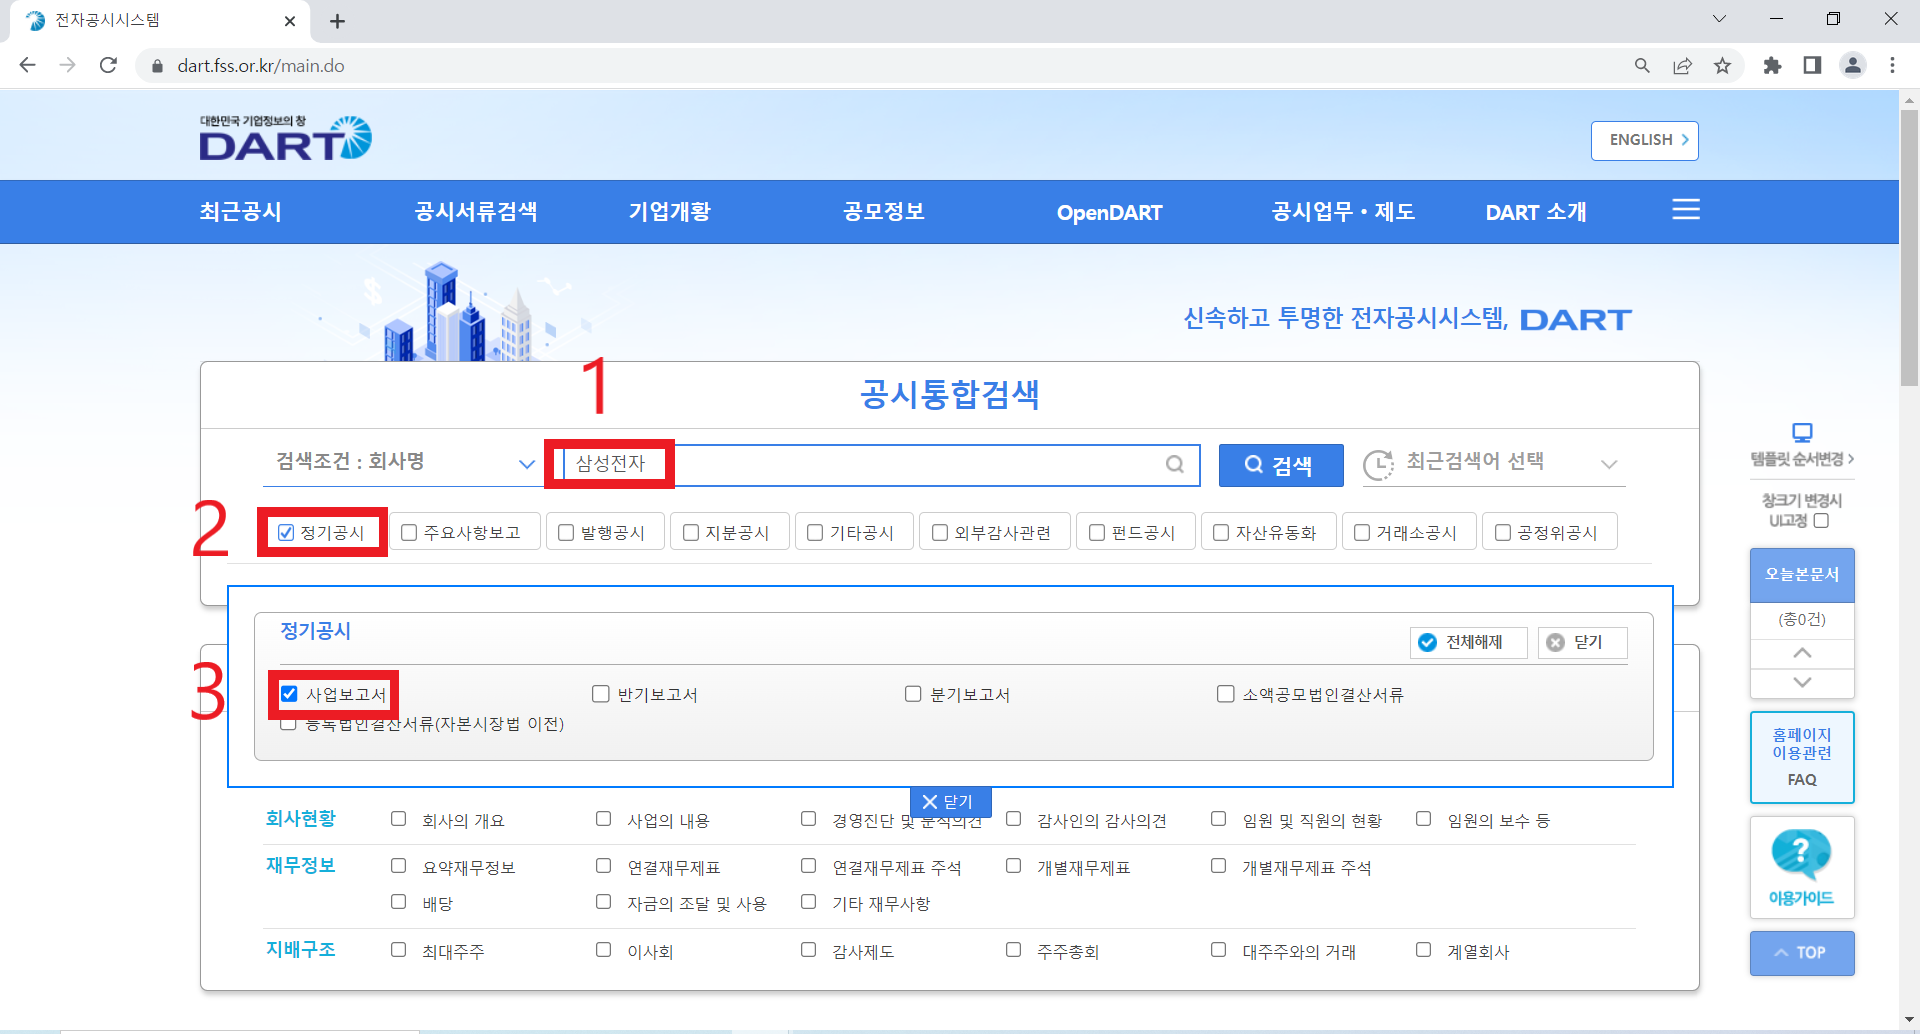Toggle browser side panel
1920x1034 pixels.
pos(1812,65)
